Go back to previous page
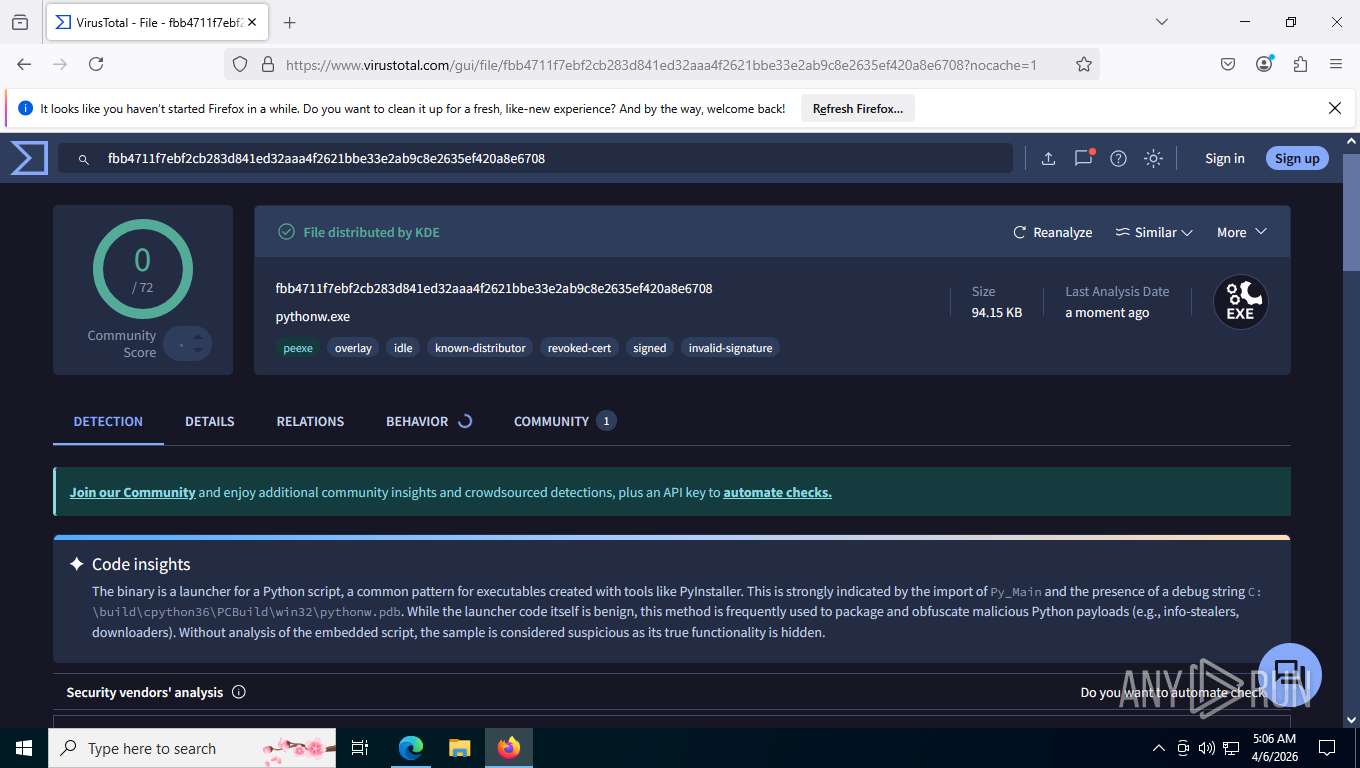 [x=24, y=64]
